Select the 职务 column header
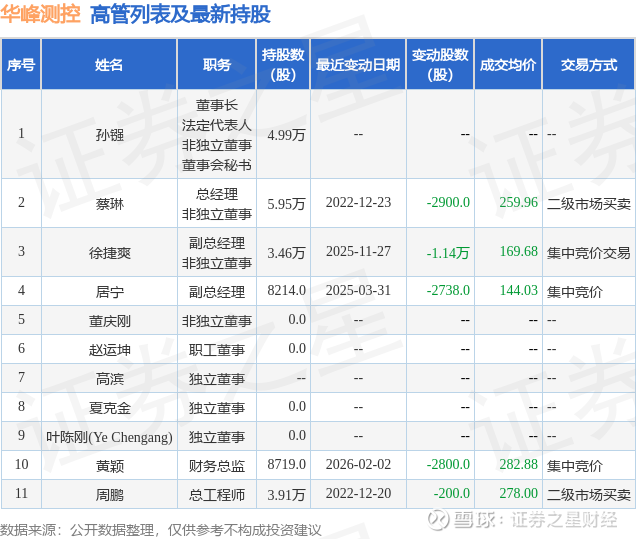Viewport: 636px width, 539px height. tap(217, 64)
